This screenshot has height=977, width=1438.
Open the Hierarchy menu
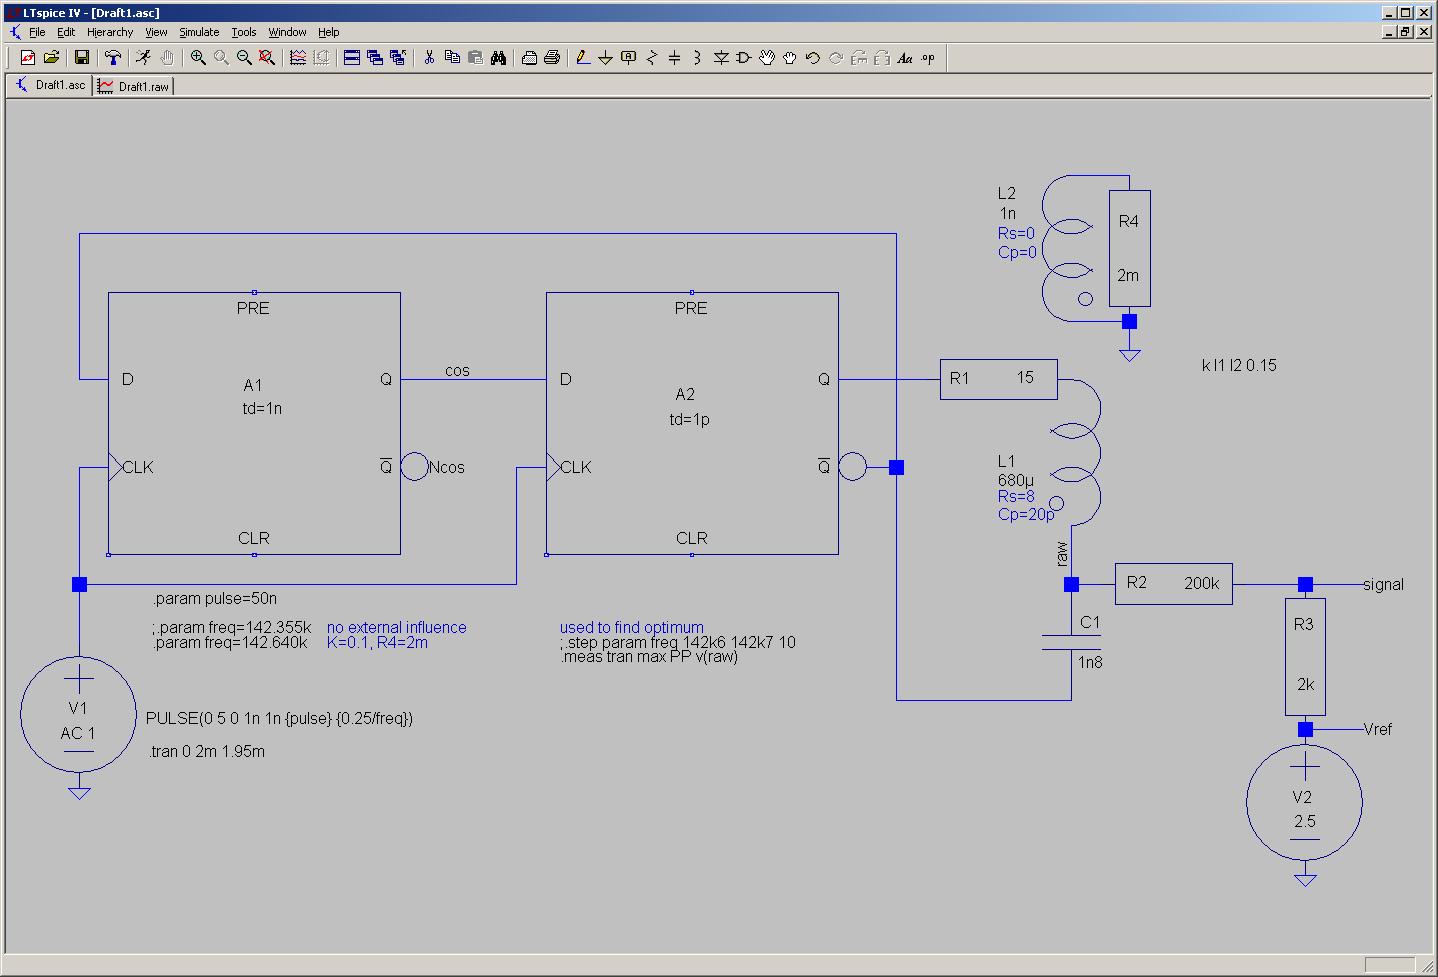coord(109,32)
